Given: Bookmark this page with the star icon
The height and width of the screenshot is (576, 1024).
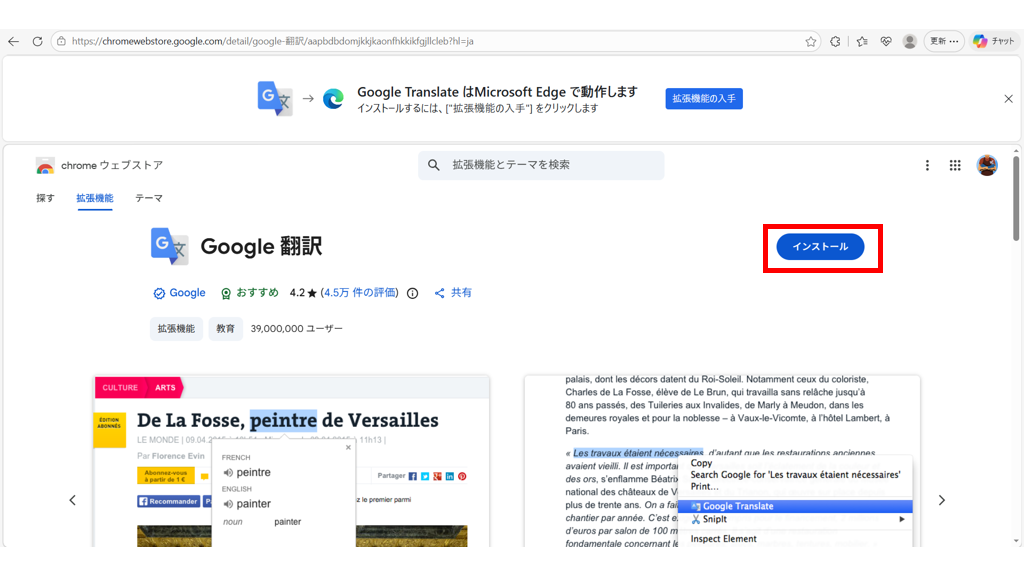Looking at the screenshot, I should 810,41.
